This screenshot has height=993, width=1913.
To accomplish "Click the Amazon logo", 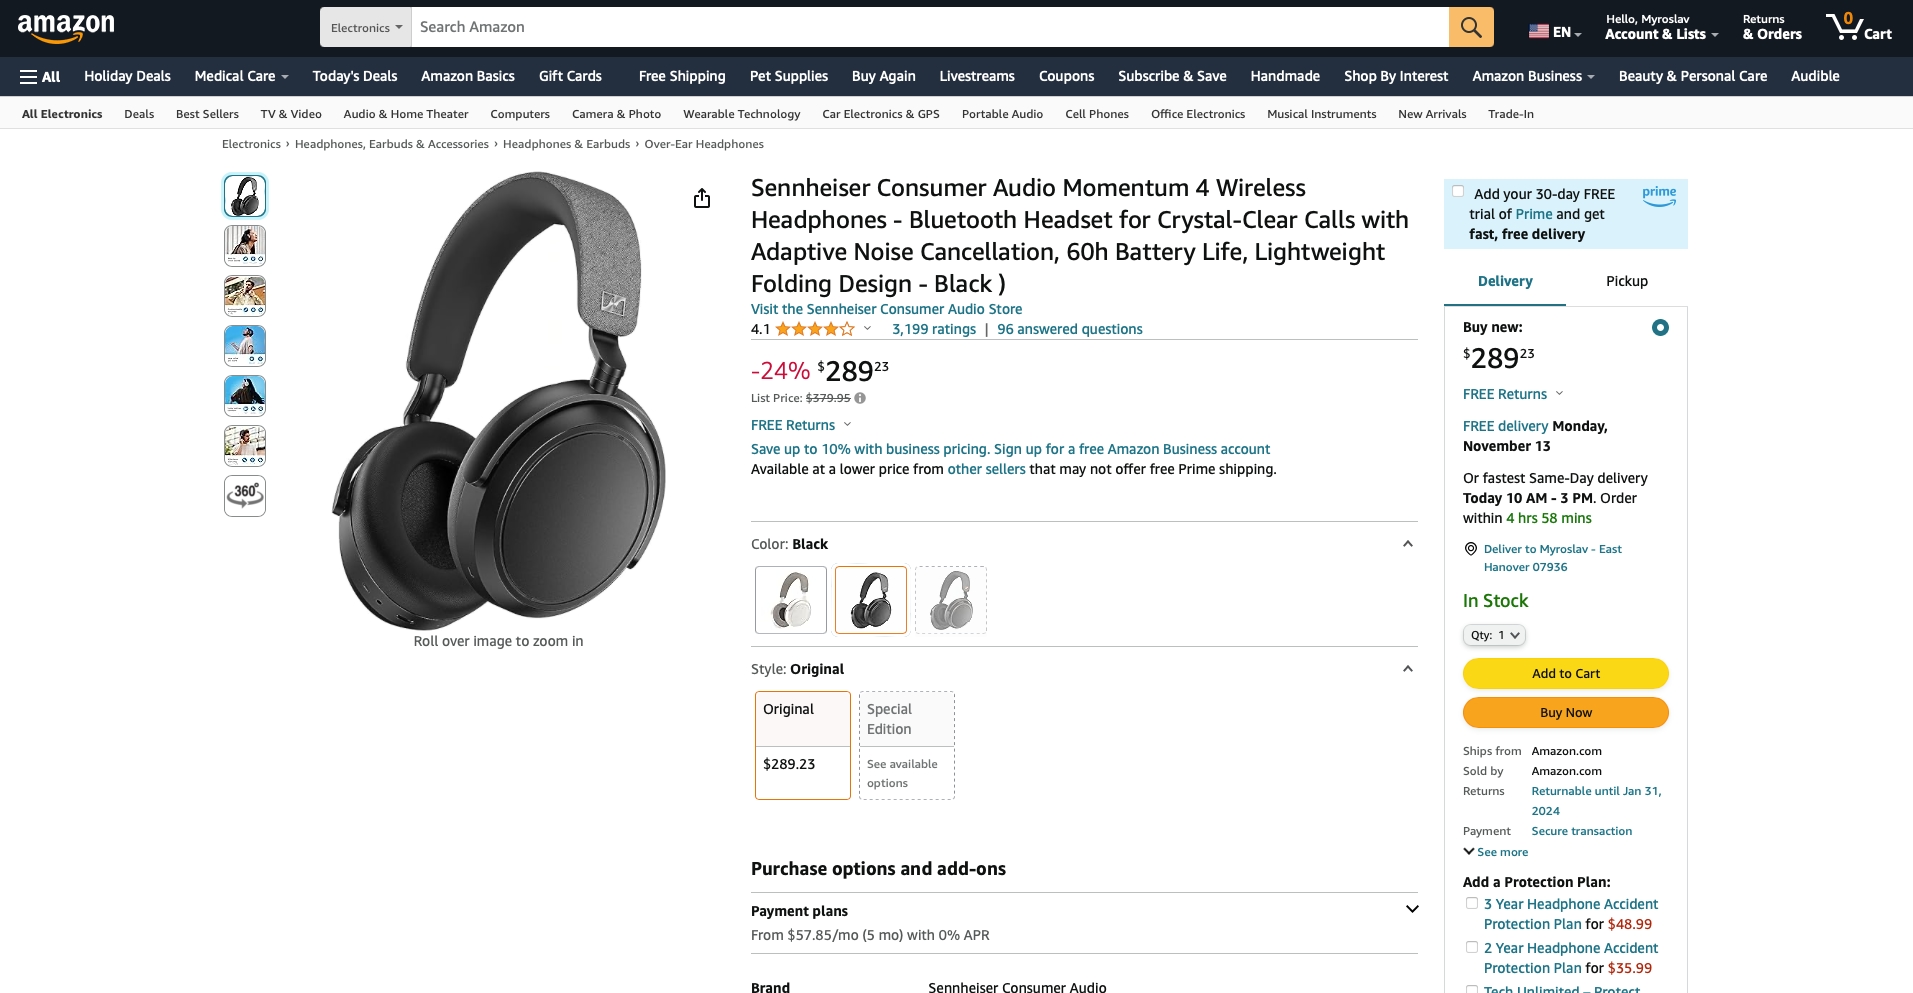I will pyautogui.click(x=66, y=28).
